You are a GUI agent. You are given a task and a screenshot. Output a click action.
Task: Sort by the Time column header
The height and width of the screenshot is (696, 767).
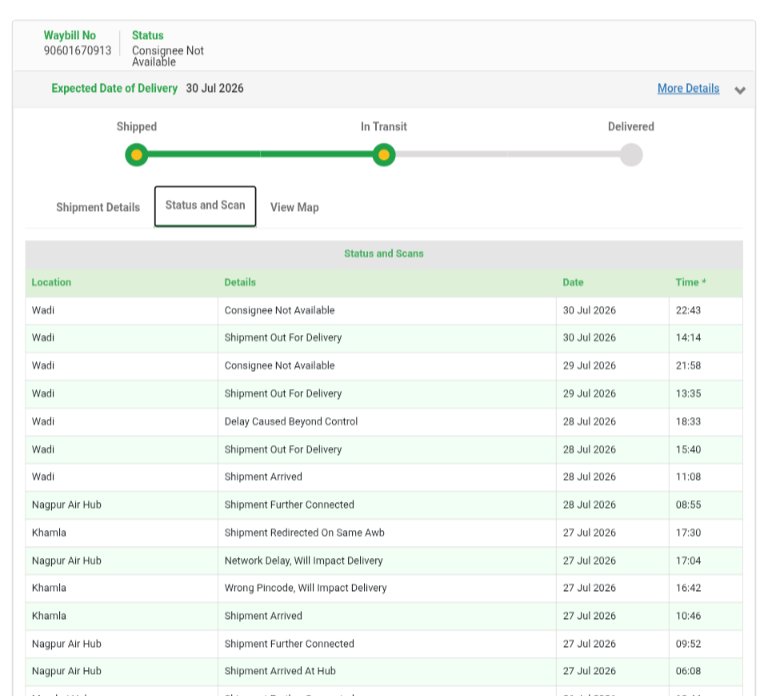pos(690,282)
